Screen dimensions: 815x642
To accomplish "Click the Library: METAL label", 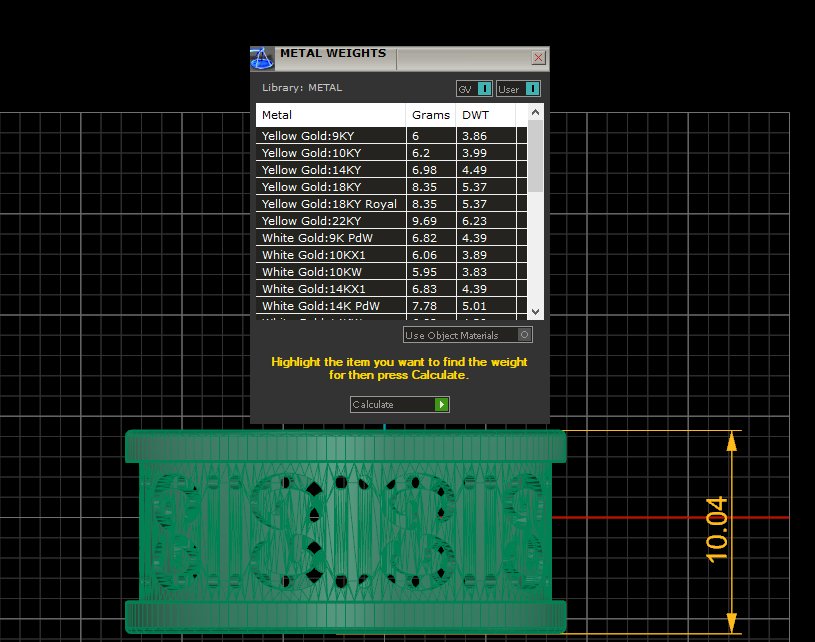I will point(301,87).
